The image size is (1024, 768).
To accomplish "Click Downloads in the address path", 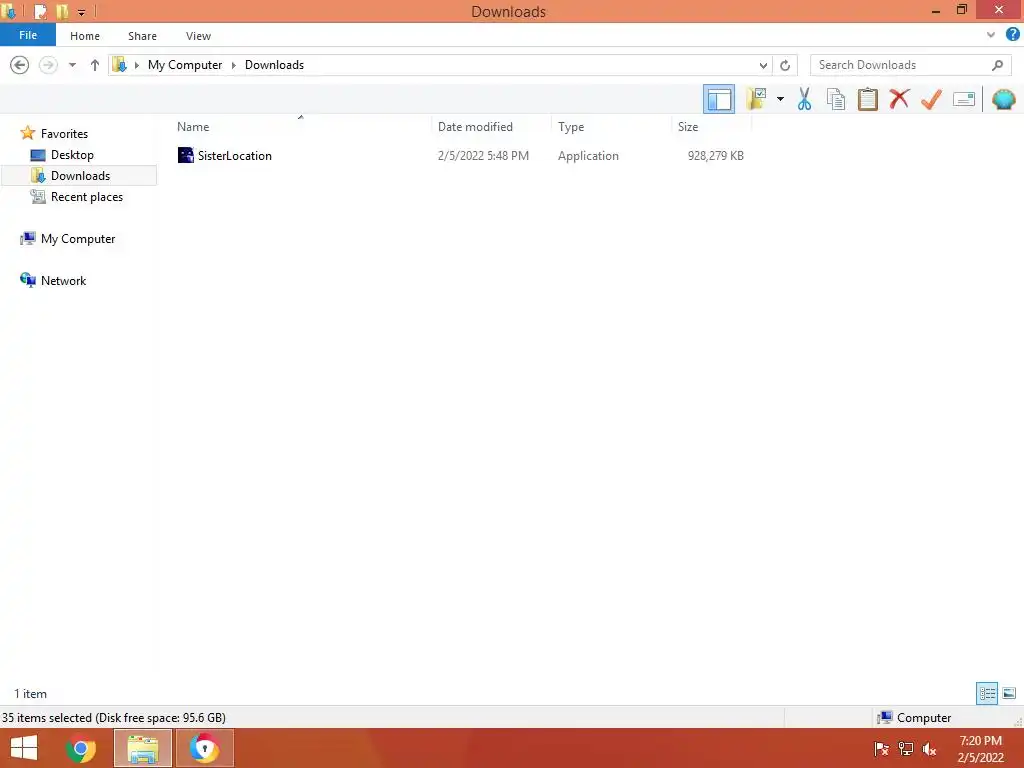I will [x=274, y=65].
